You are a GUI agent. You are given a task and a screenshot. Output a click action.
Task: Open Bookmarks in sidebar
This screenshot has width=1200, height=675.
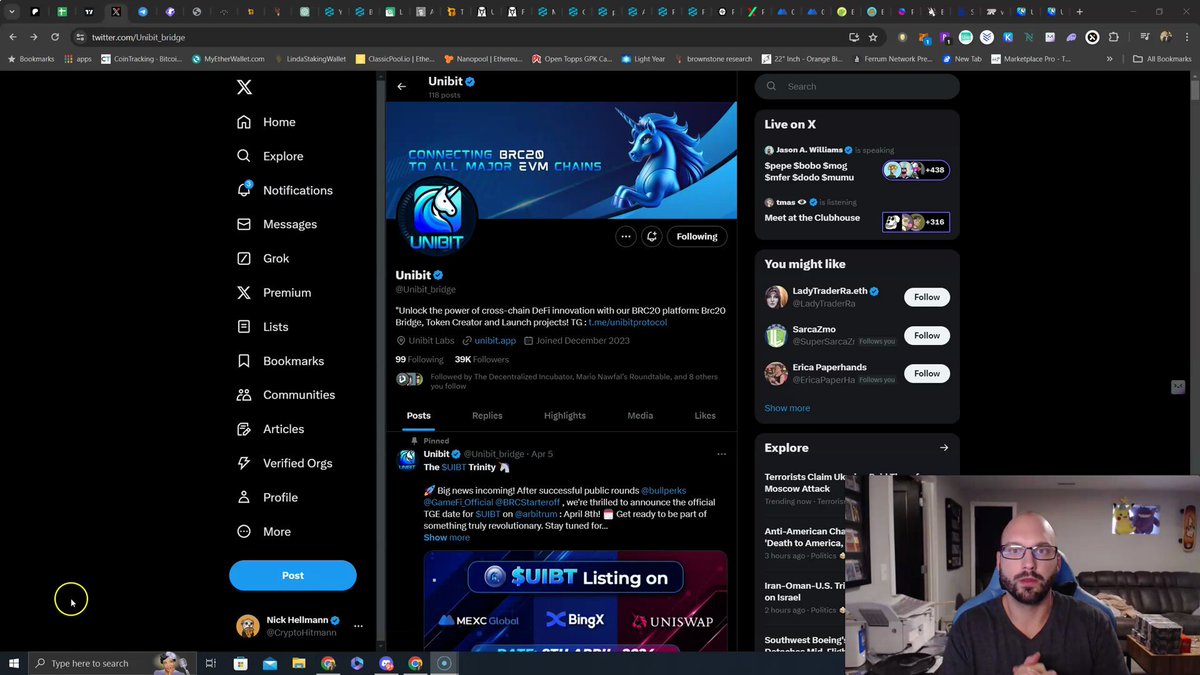pos(280,361)
